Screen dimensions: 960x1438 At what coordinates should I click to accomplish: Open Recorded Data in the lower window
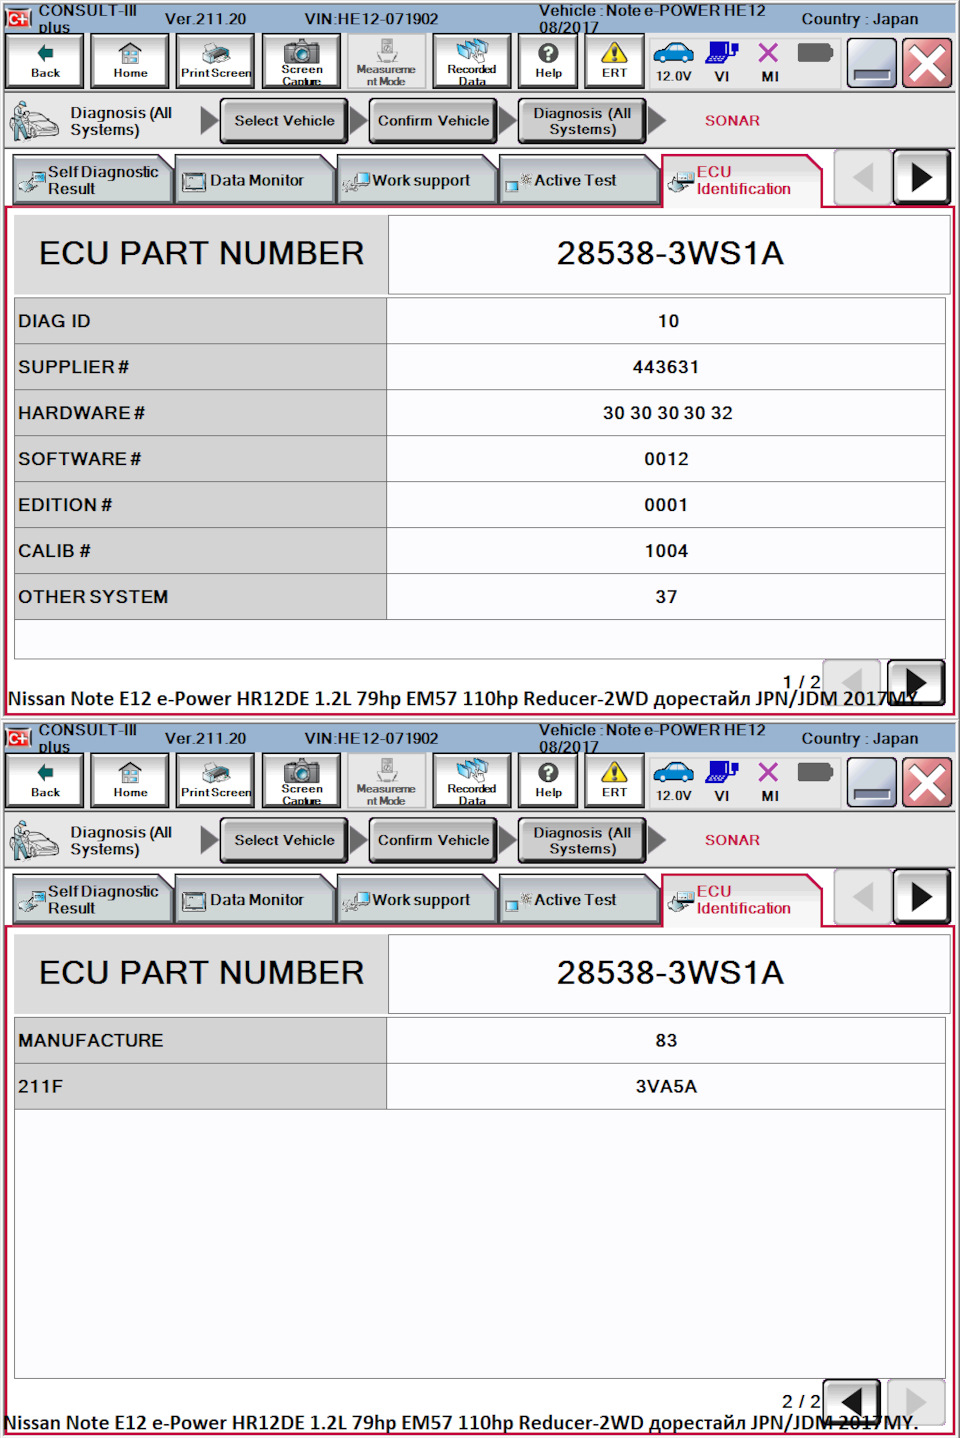472,780
